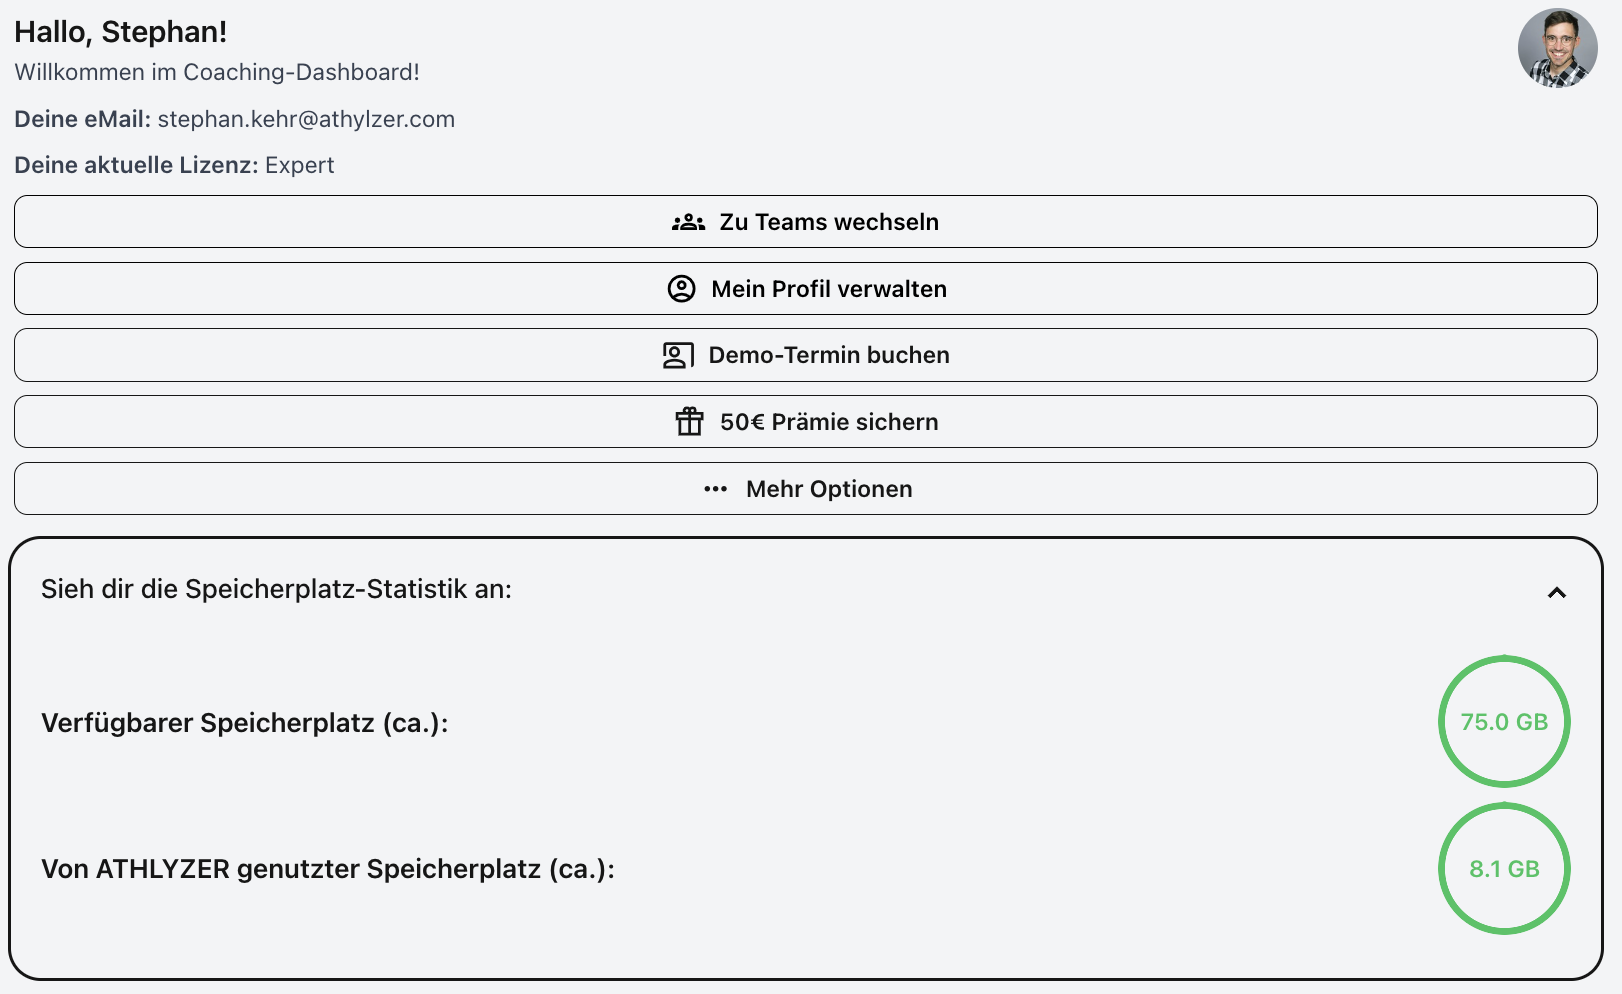Click the demo presenter icon
Screen dimensions: 1622x994
pyautogui.click(x=677, y=355)
